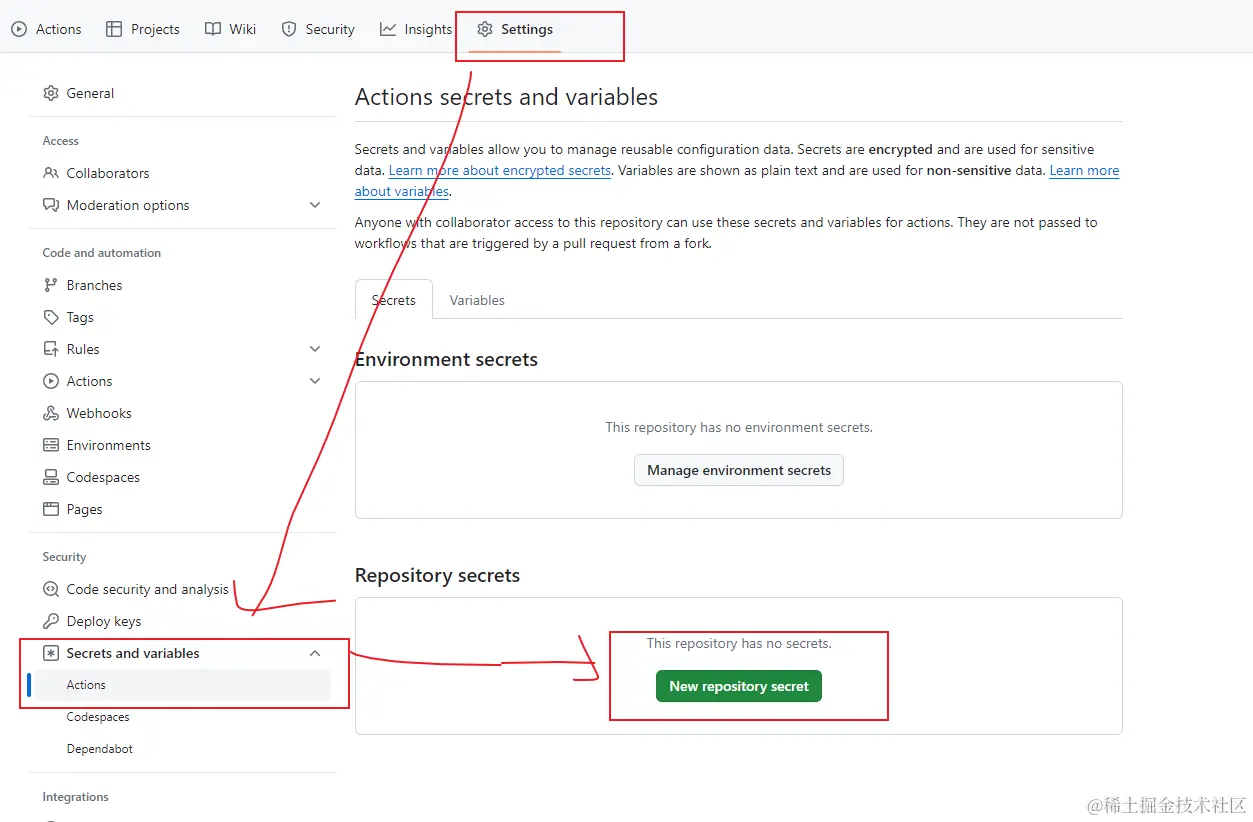Click 'This repository has no environment secrets.' text
The image size is (1253, 822).
pyautogui.click(x=739, y=427)
